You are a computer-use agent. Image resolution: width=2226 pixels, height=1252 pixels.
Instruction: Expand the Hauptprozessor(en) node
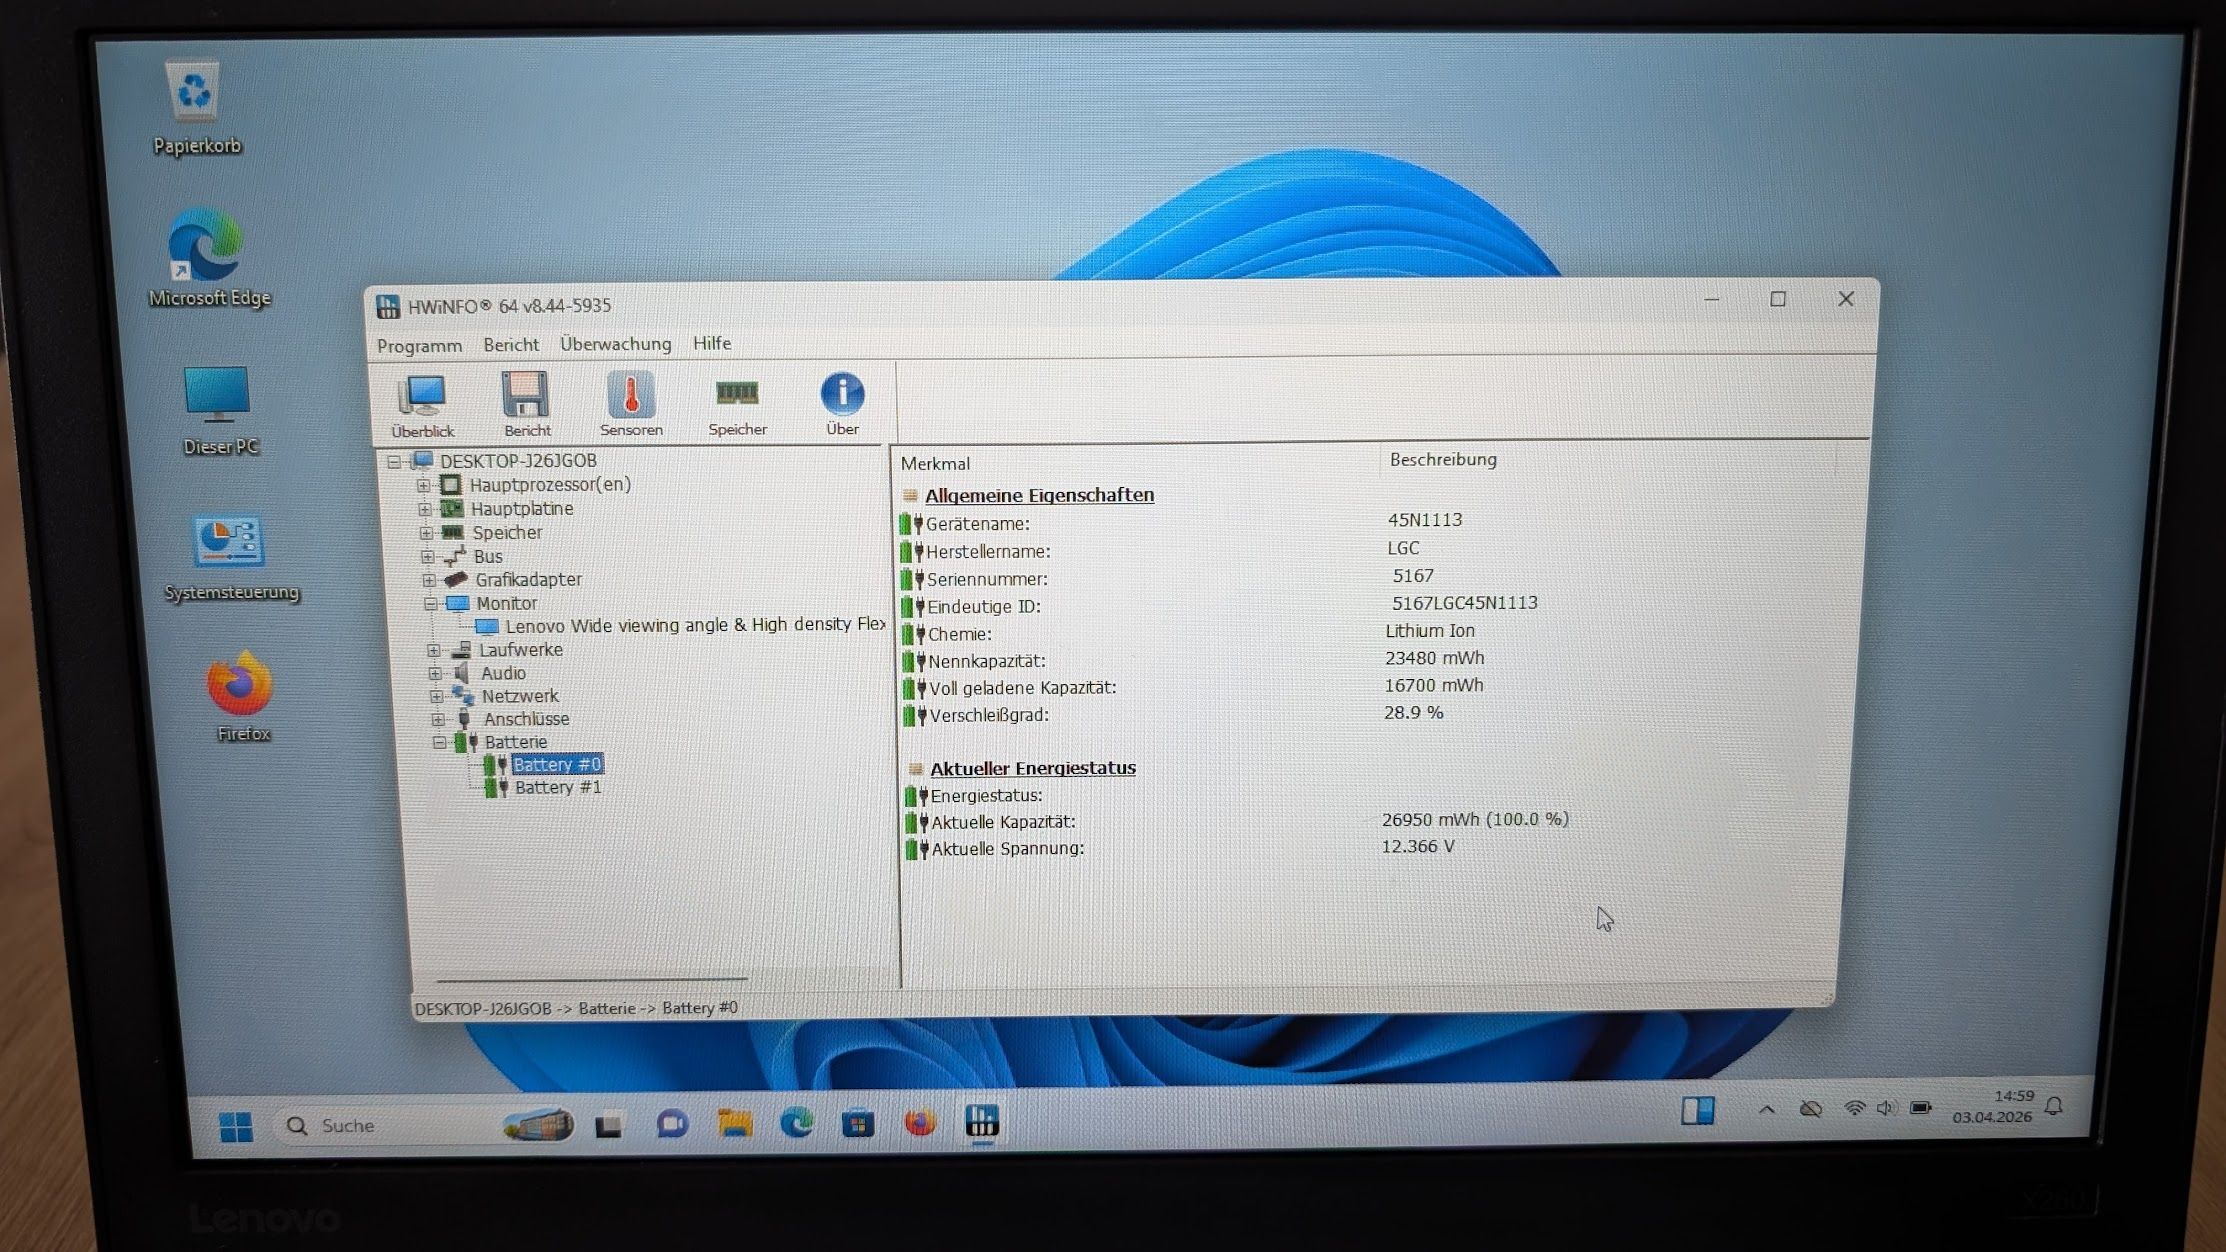point(423,486)
